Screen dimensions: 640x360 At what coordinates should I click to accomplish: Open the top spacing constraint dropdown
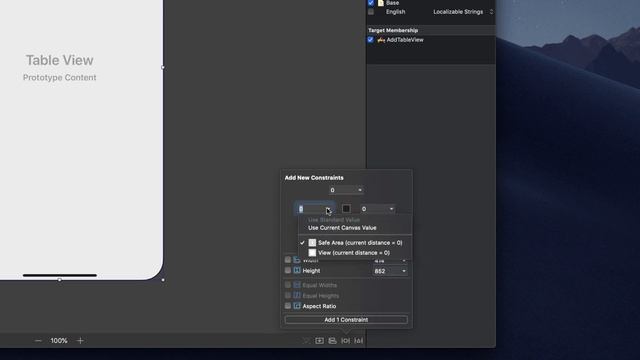[x=360, y=190]
